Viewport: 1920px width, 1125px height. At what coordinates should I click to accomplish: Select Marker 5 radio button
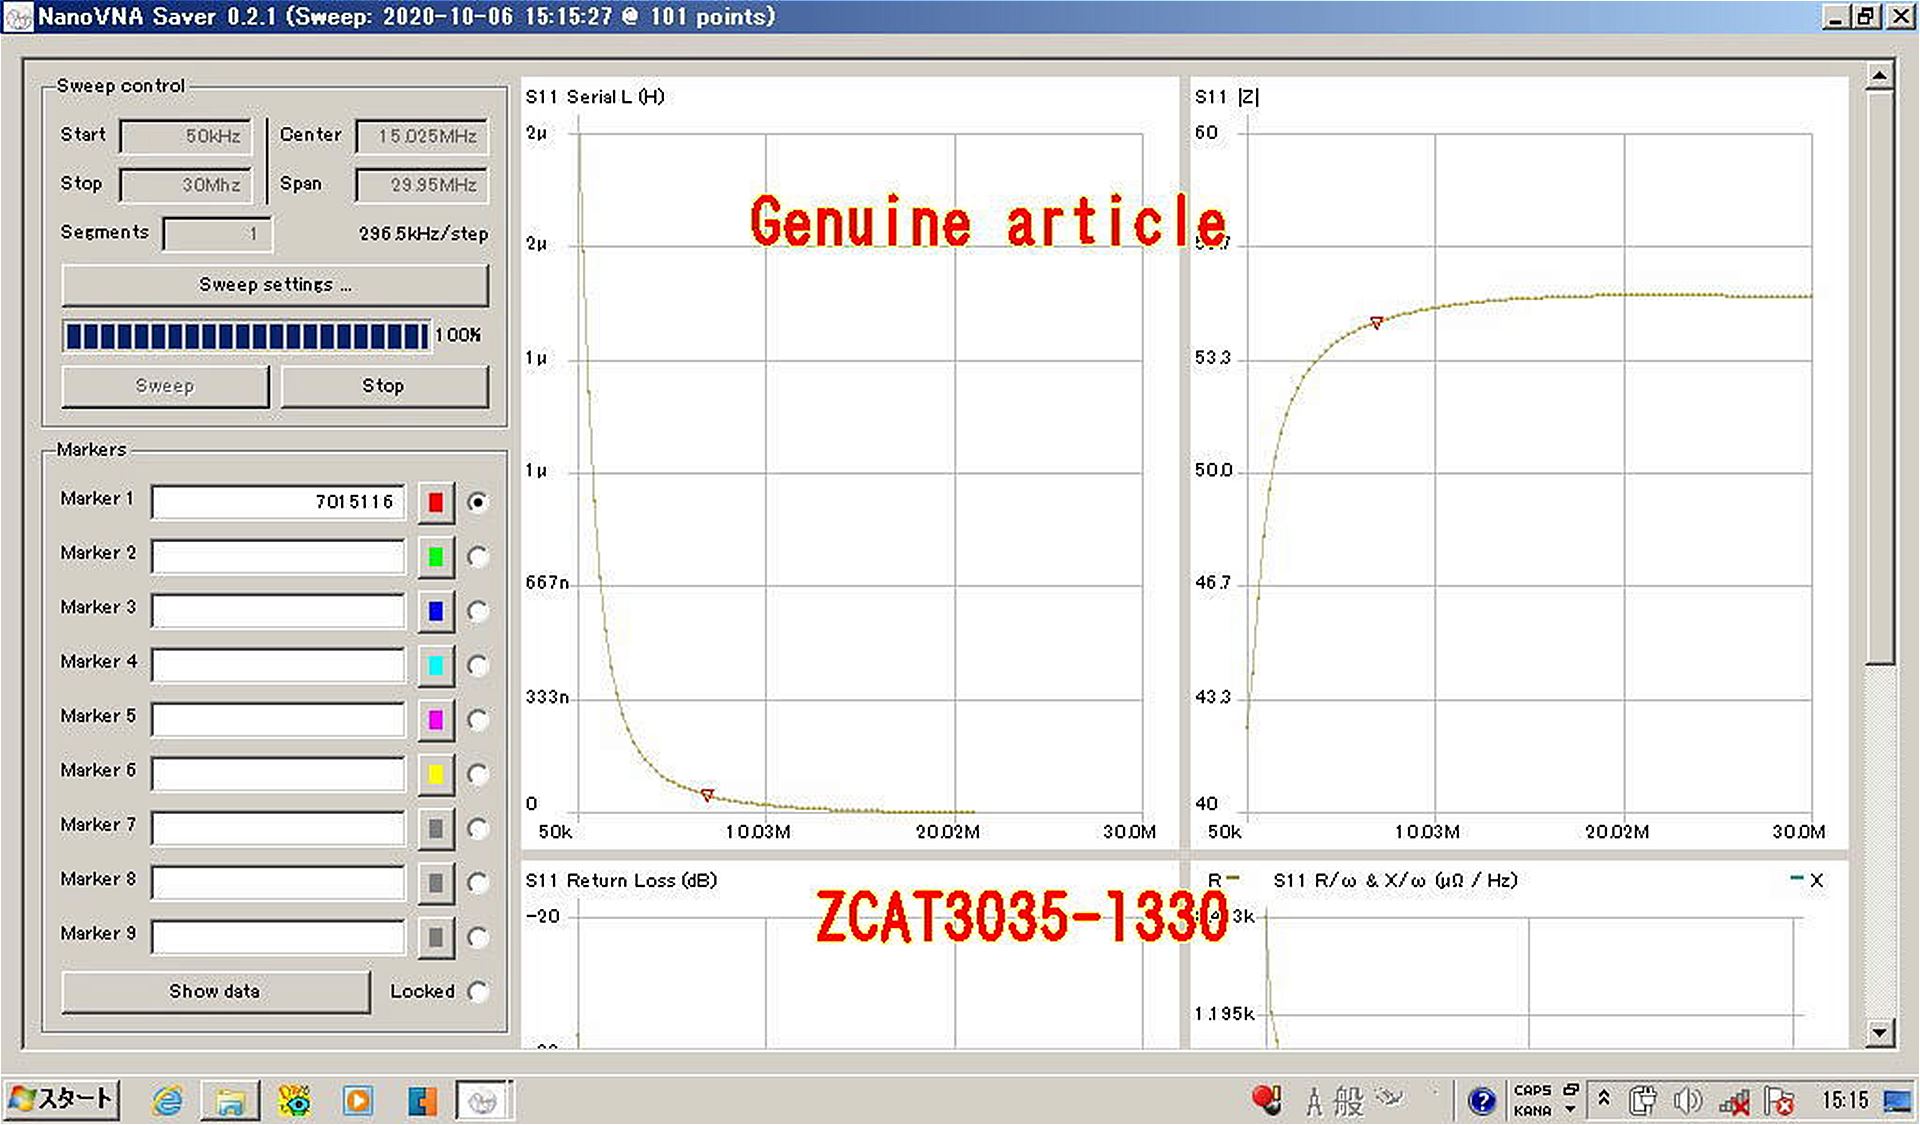[x=478, y=720]
